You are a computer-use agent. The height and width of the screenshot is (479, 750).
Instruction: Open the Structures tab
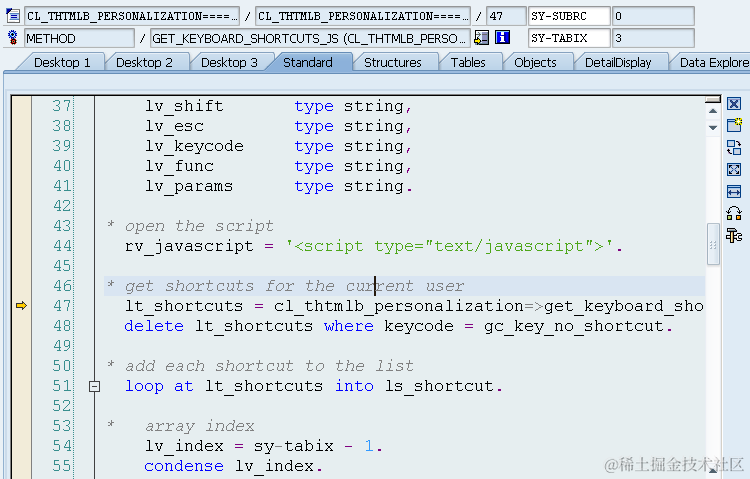[393, 63]
